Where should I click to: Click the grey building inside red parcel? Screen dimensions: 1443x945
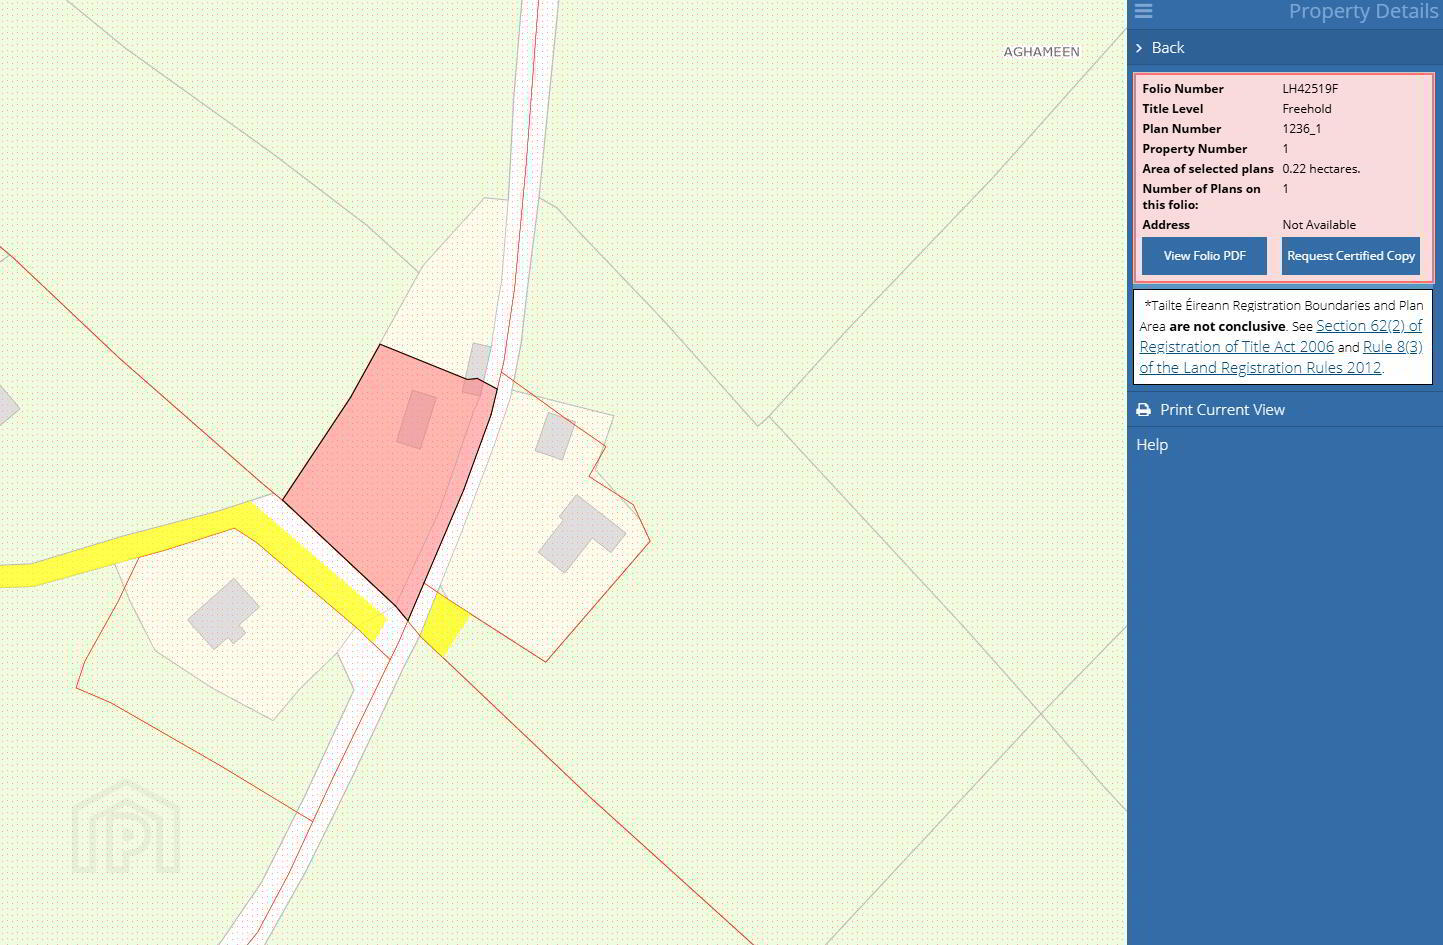coord(416,420)
